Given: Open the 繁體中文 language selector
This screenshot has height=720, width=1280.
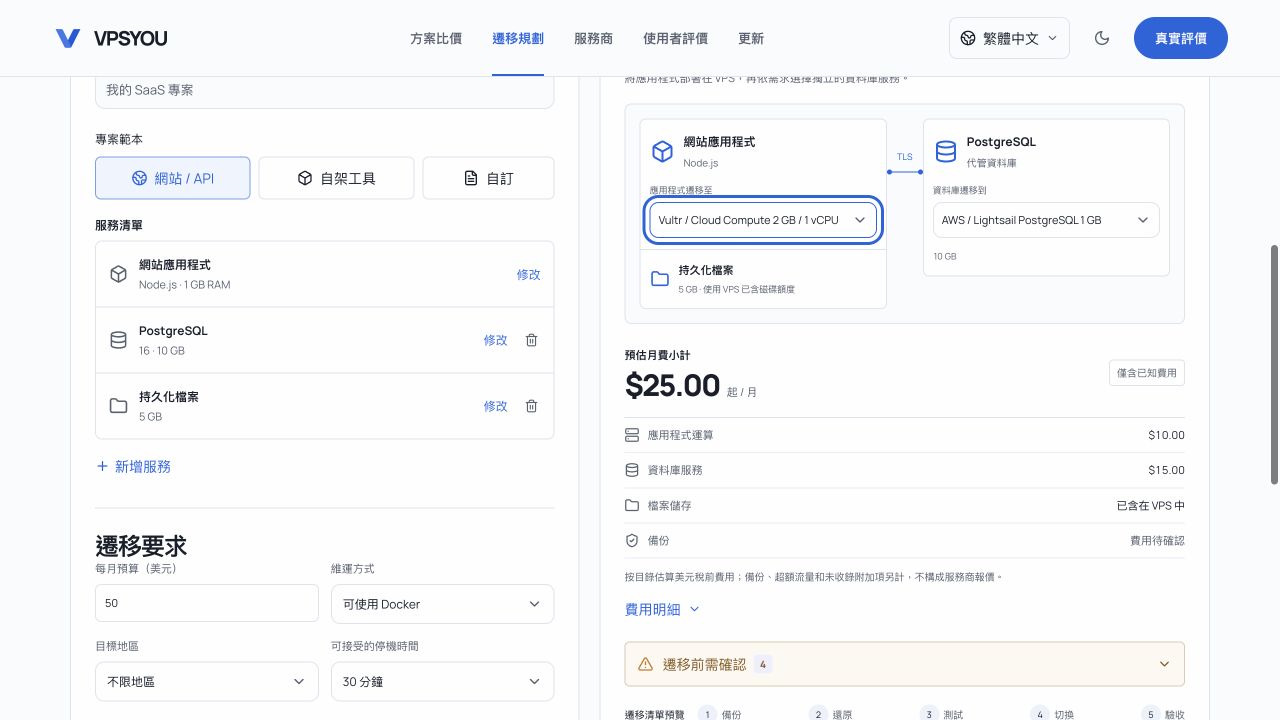Looking at the screenshot, I should click(1009, 38).
